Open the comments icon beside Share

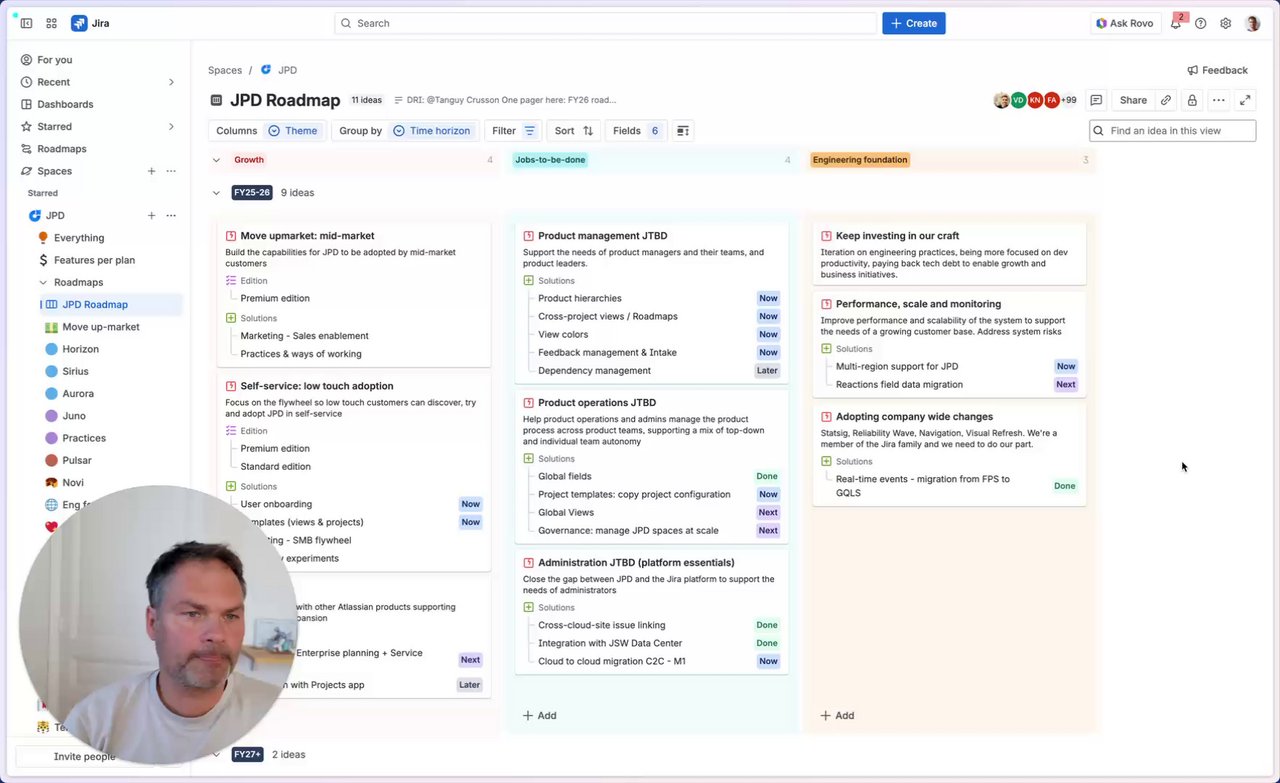(1096, 100)
